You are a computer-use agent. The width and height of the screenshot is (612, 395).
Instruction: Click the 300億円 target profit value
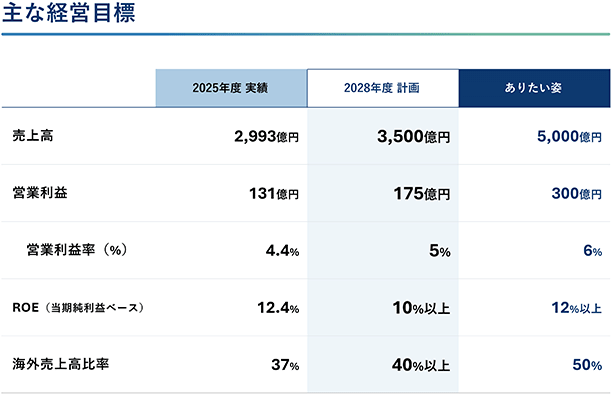(577, 193)
